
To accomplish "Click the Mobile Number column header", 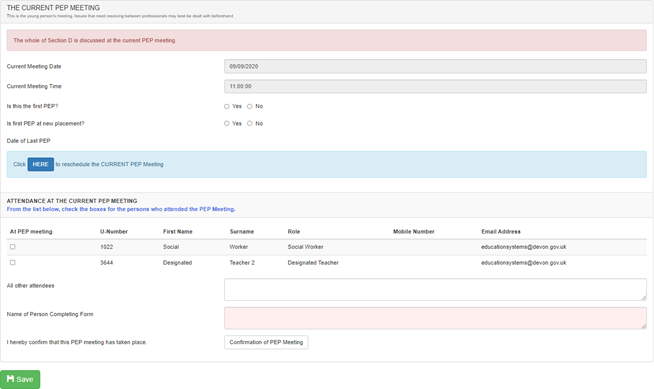I will [x=414, y=231].
